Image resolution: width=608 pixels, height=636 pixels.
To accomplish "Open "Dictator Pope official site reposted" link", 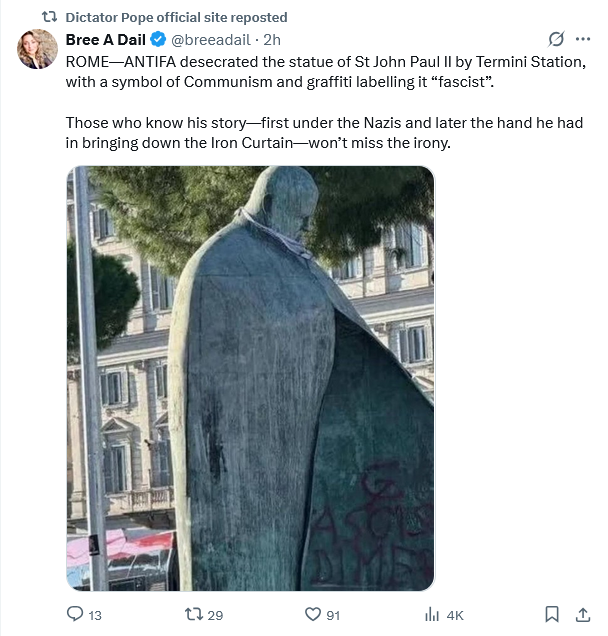I will pos(175,17).
